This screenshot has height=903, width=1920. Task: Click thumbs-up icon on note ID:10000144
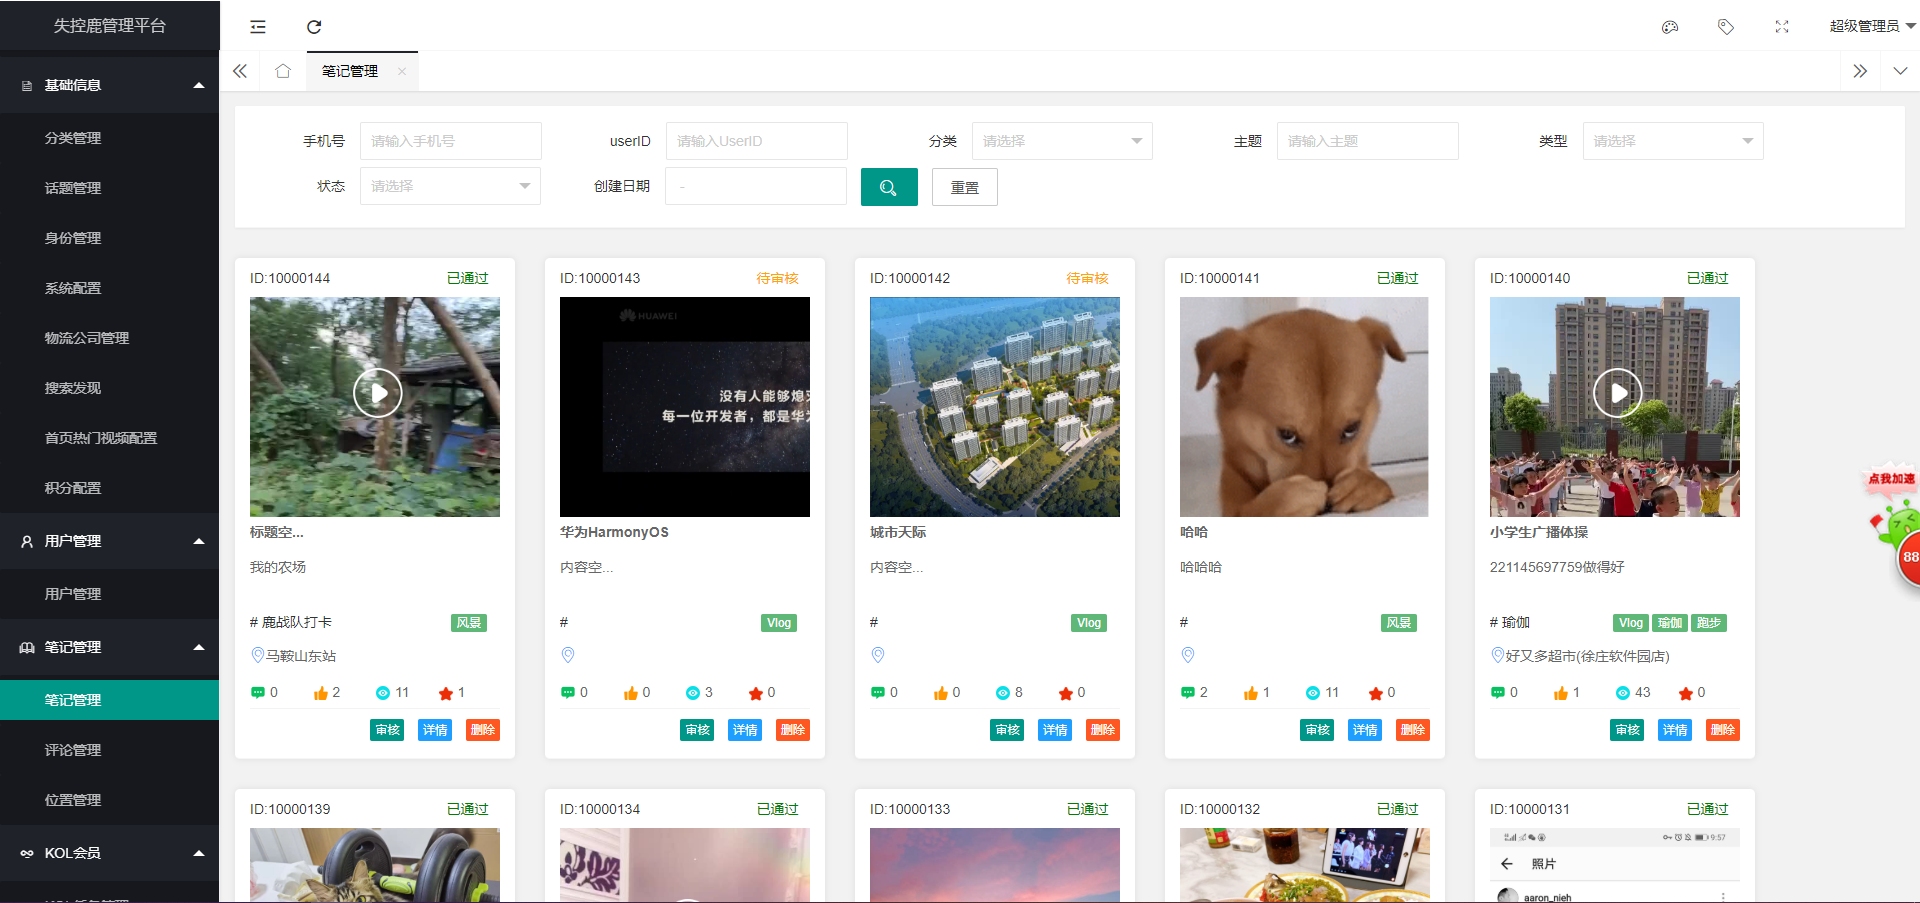(x=320, y=693)
